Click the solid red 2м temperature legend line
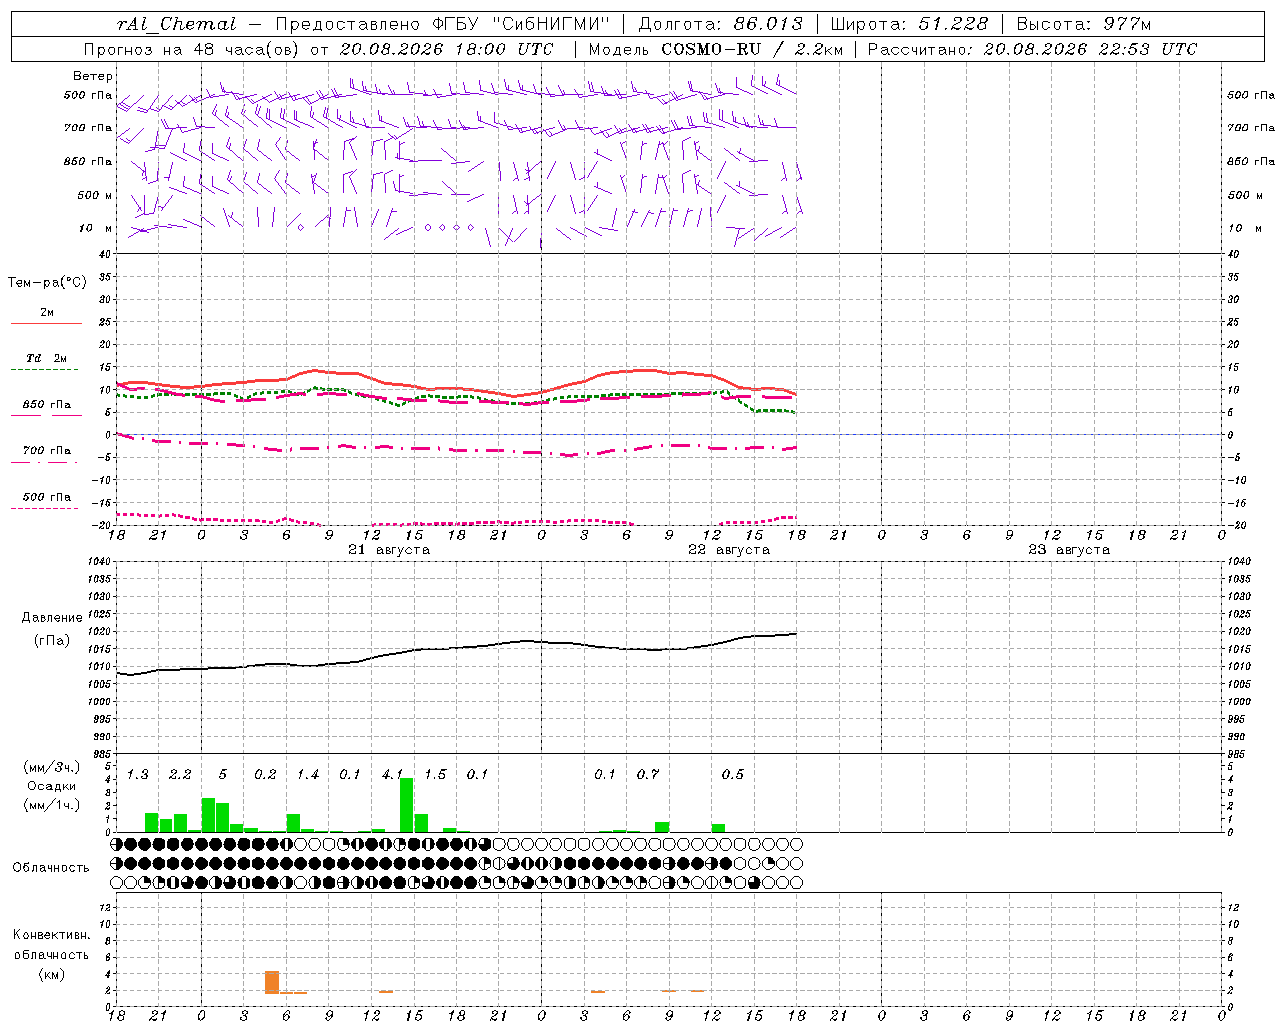Image resolution: width=1280 pixels, height=1024 pixels. pos(46,324)
